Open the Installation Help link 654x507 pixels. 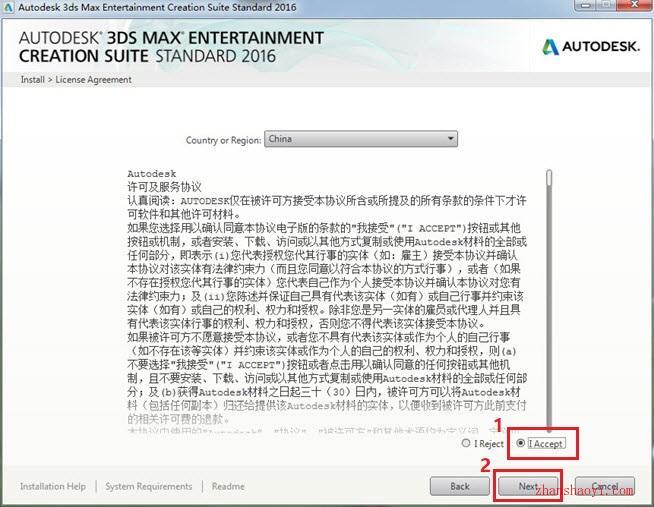53,486
